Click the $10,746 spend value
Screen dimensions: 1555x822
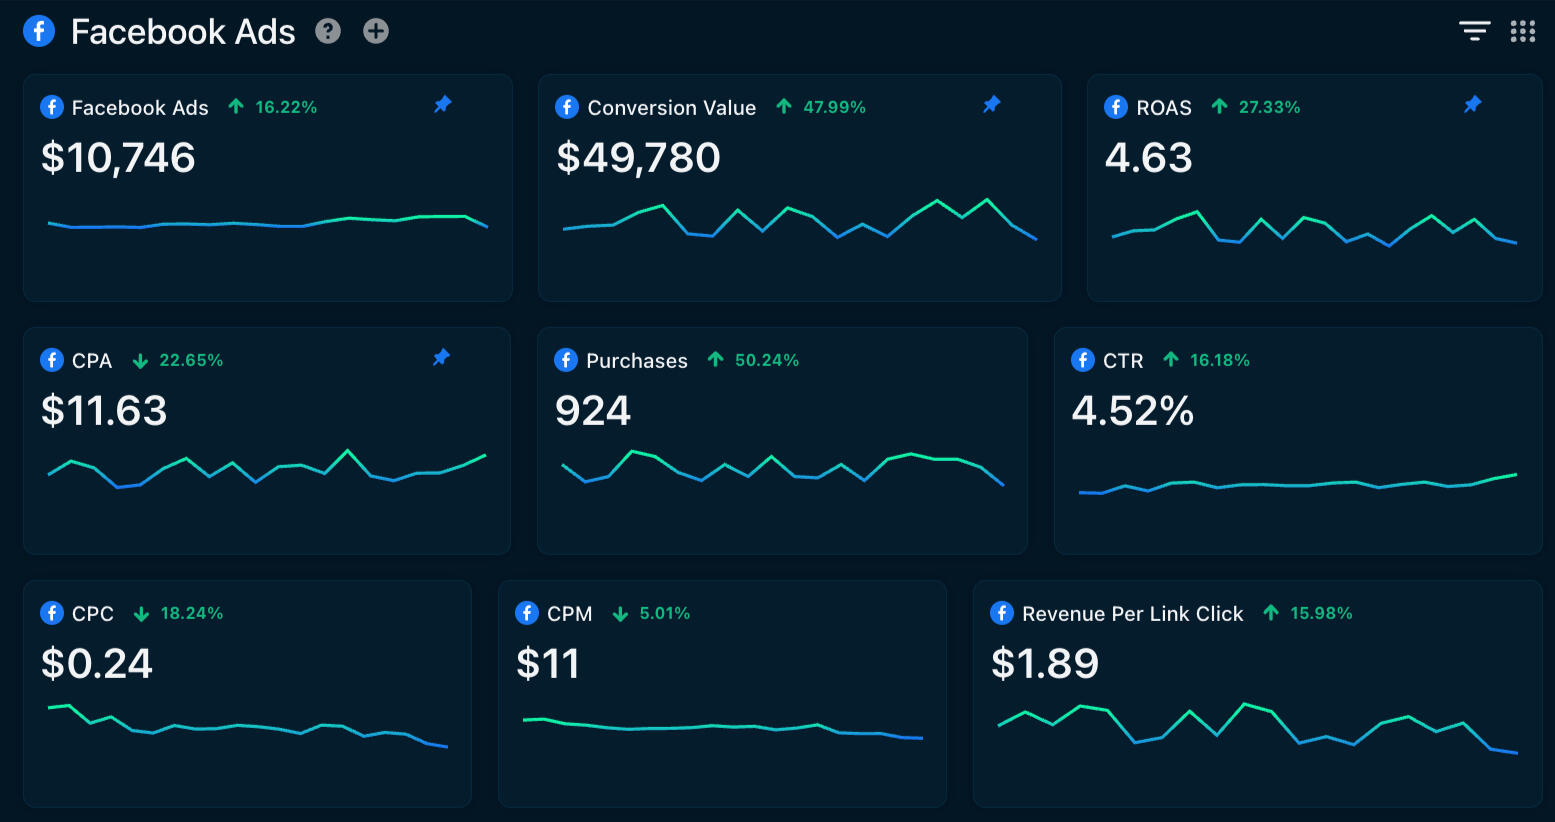point(118,158)
